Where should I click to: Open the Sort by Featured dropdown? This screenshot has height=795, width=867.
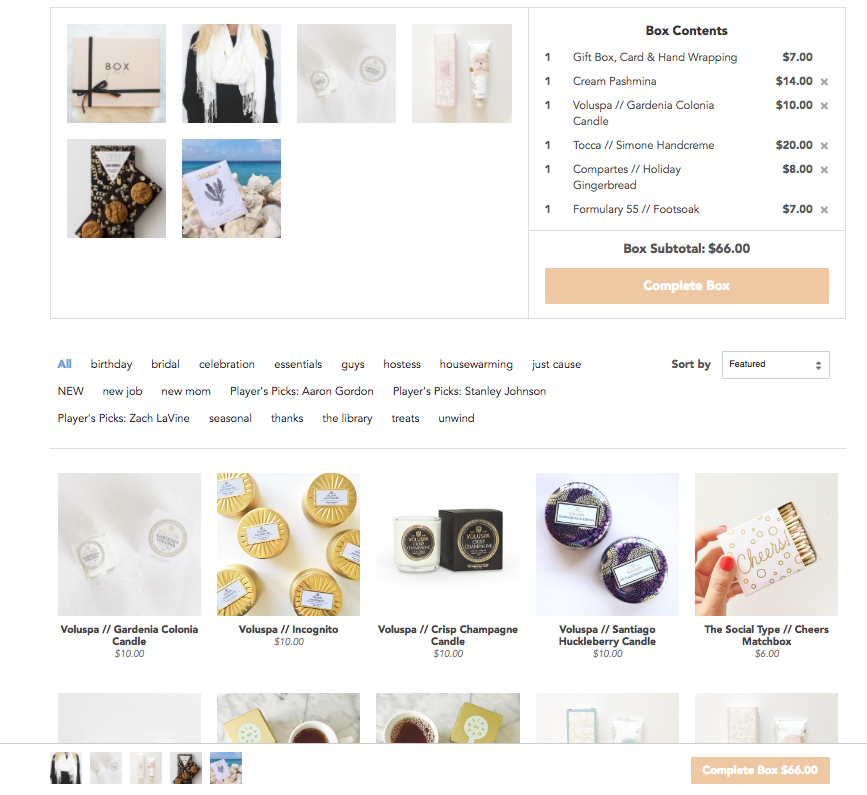(775, 364)
